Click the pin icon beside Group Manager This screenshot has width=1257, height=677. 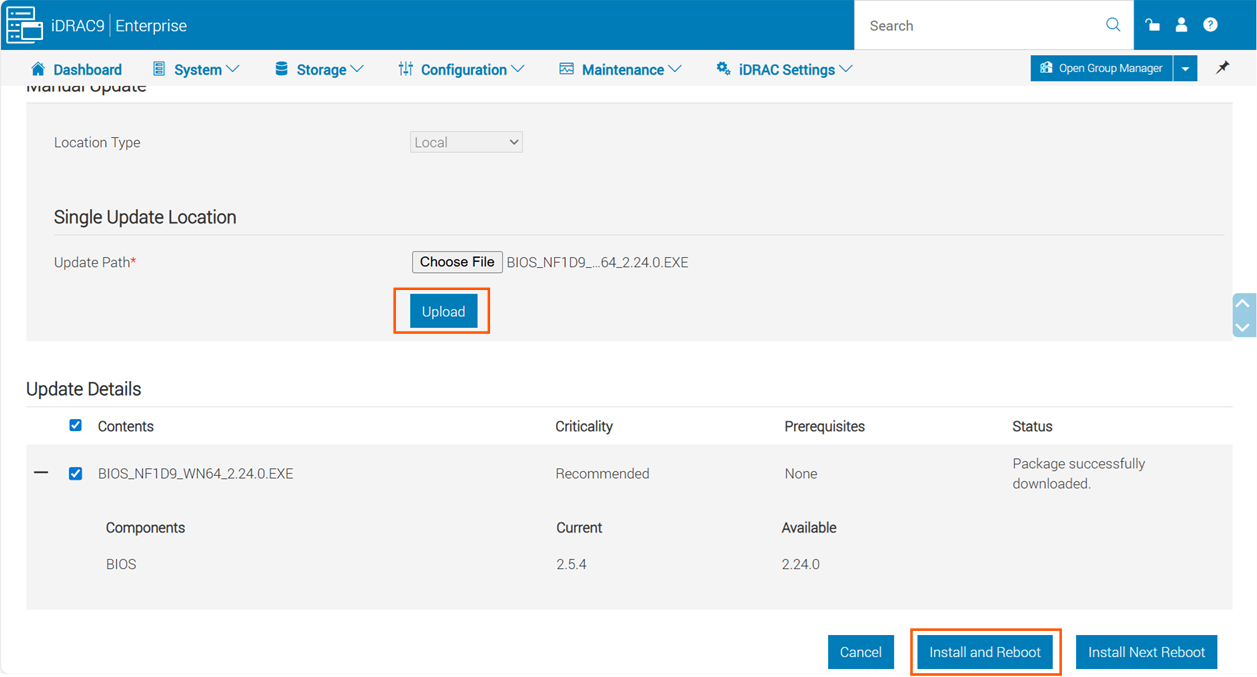1222,68
